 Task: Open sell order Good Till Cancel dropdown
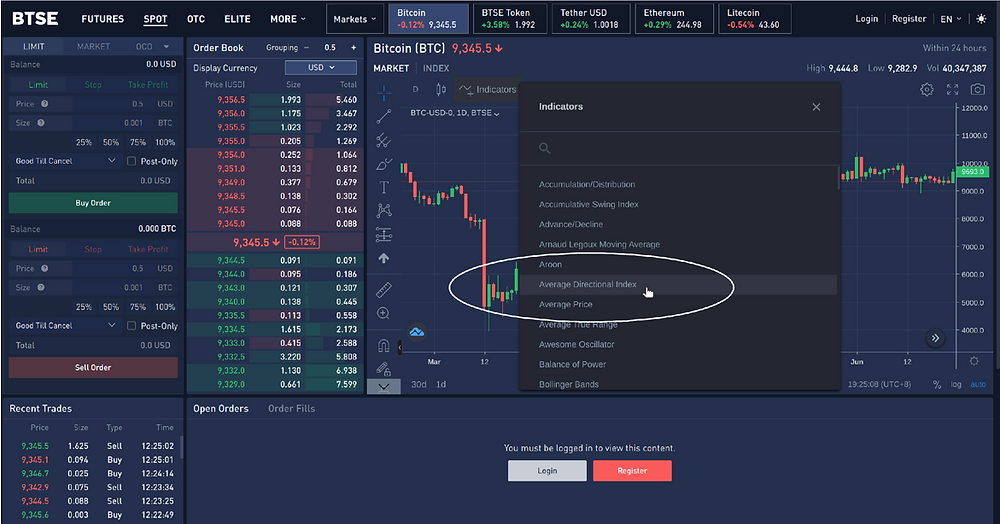66,326
